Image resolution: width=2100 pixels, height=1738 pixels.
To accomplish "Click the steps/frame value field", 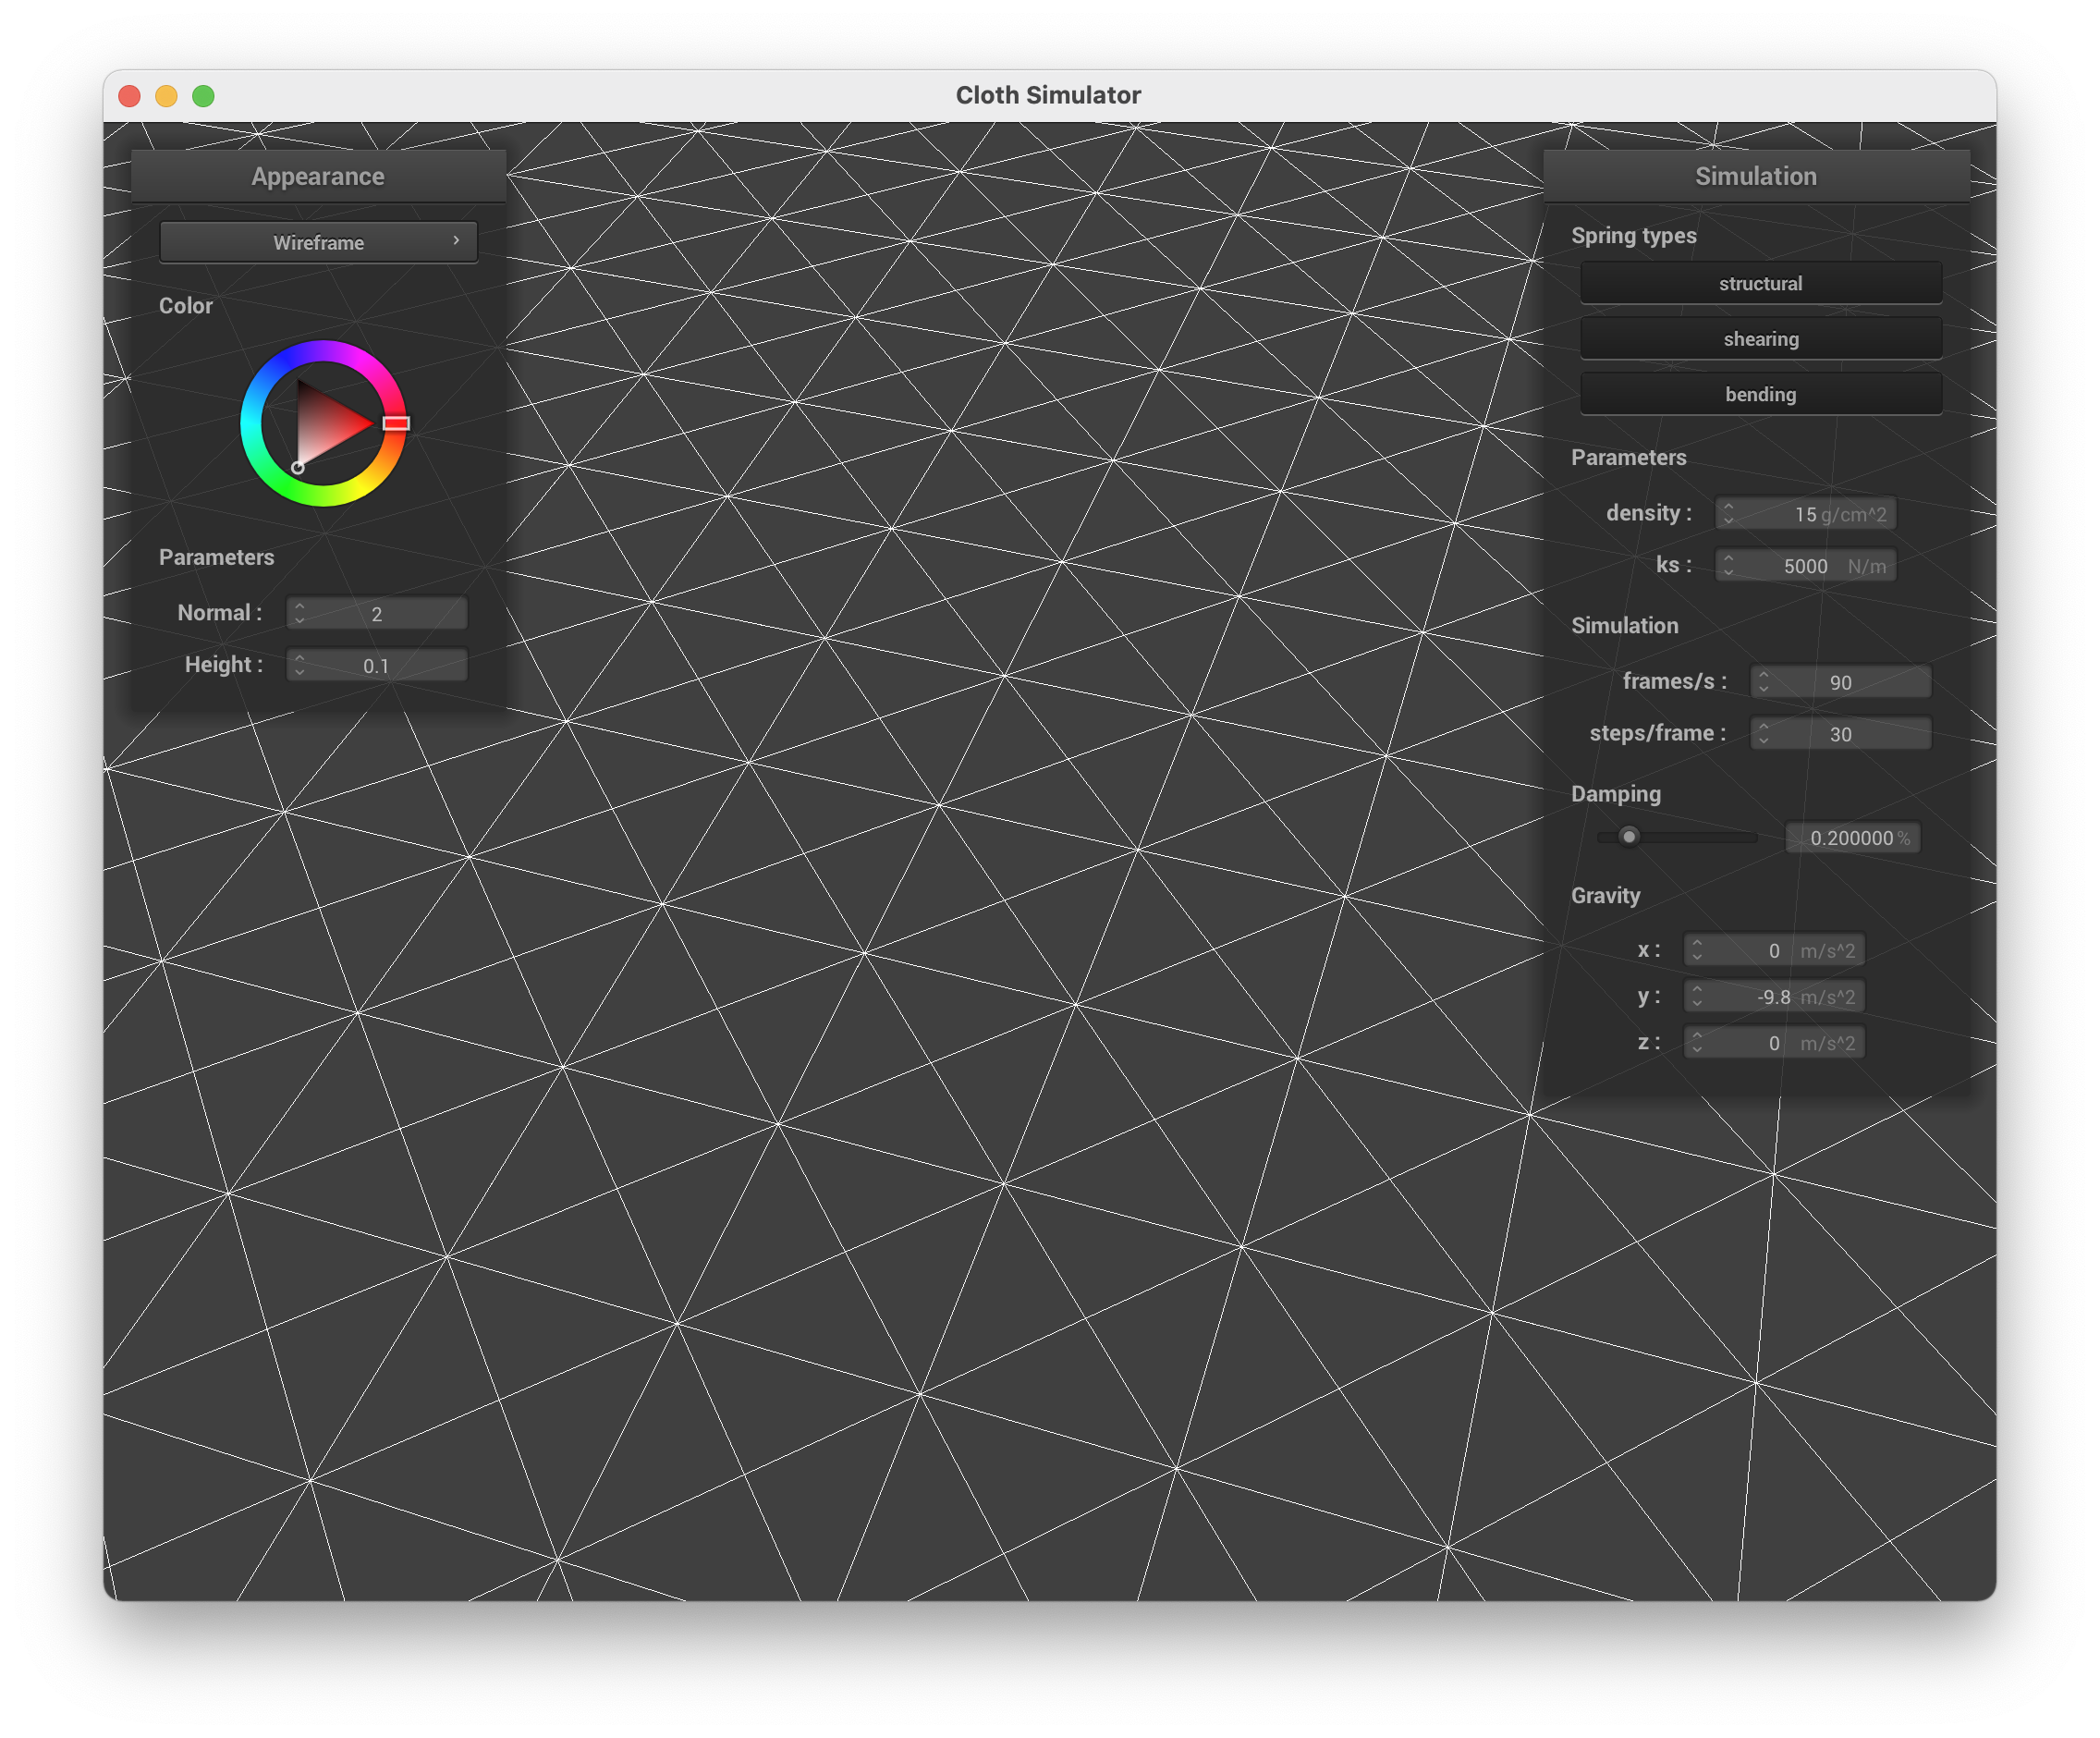I will coord(1840,734).
